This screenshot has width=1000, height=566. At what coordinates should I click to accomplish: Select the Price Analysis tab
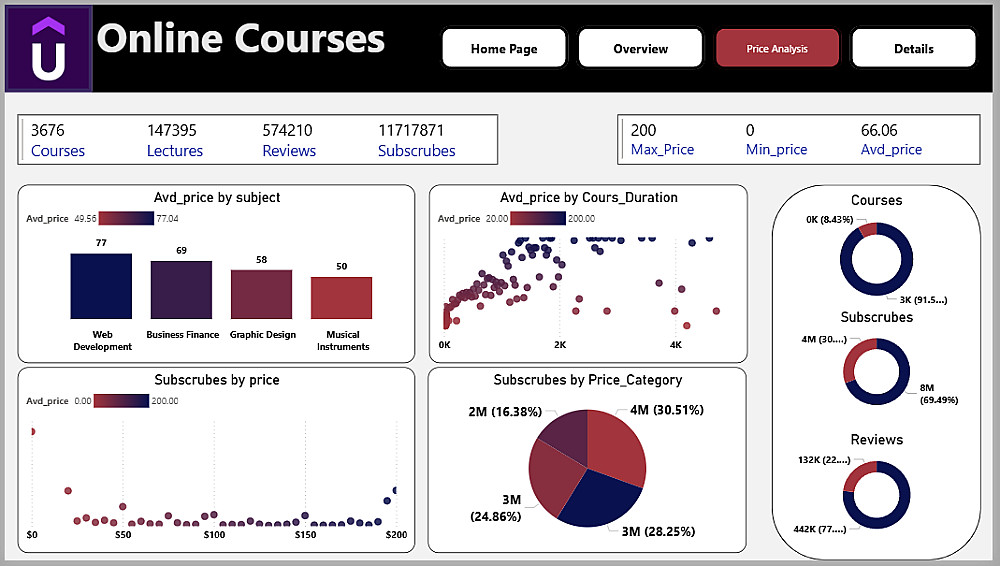(777, 48)
